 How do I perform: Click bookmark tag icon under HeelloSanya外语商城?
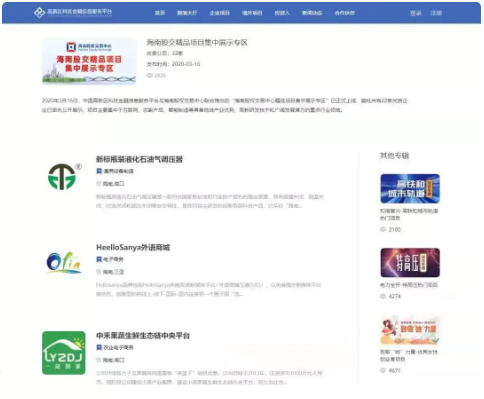[99, 259]
